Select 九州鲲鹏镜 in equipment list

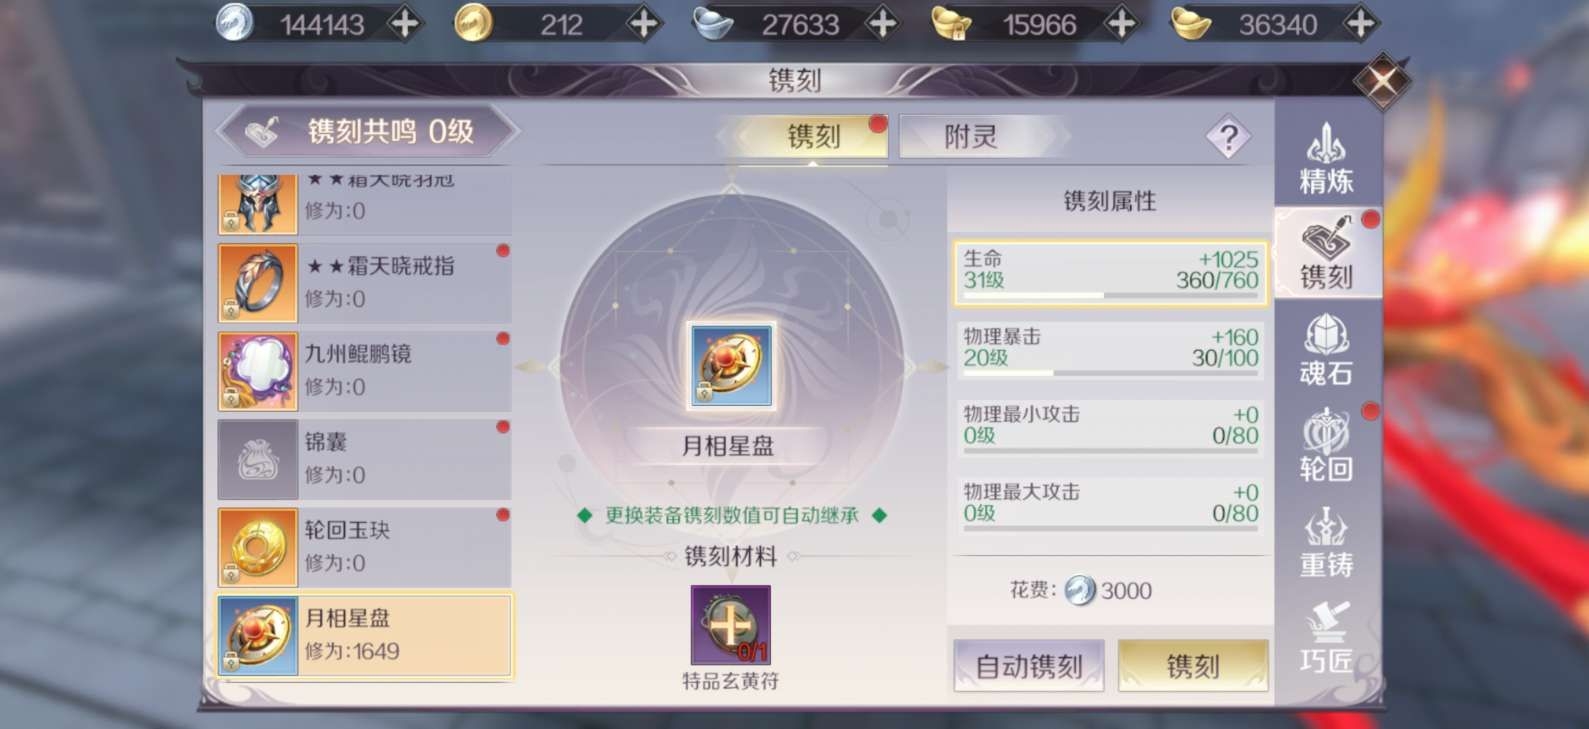[x=364, y=371]
